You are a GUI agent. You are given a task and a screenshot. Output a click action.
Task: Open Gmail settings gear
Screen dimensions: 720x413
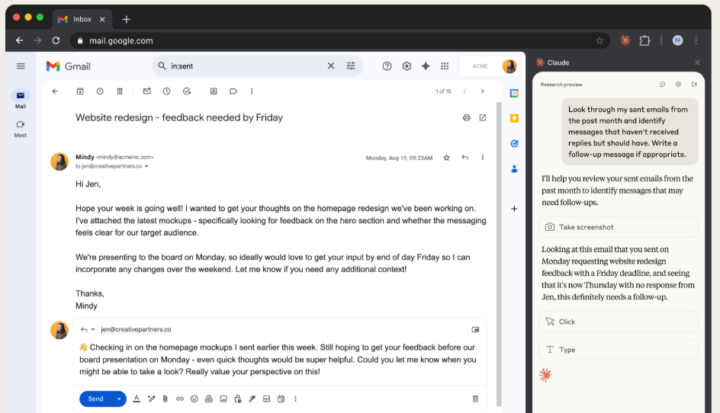click(406, 66)
